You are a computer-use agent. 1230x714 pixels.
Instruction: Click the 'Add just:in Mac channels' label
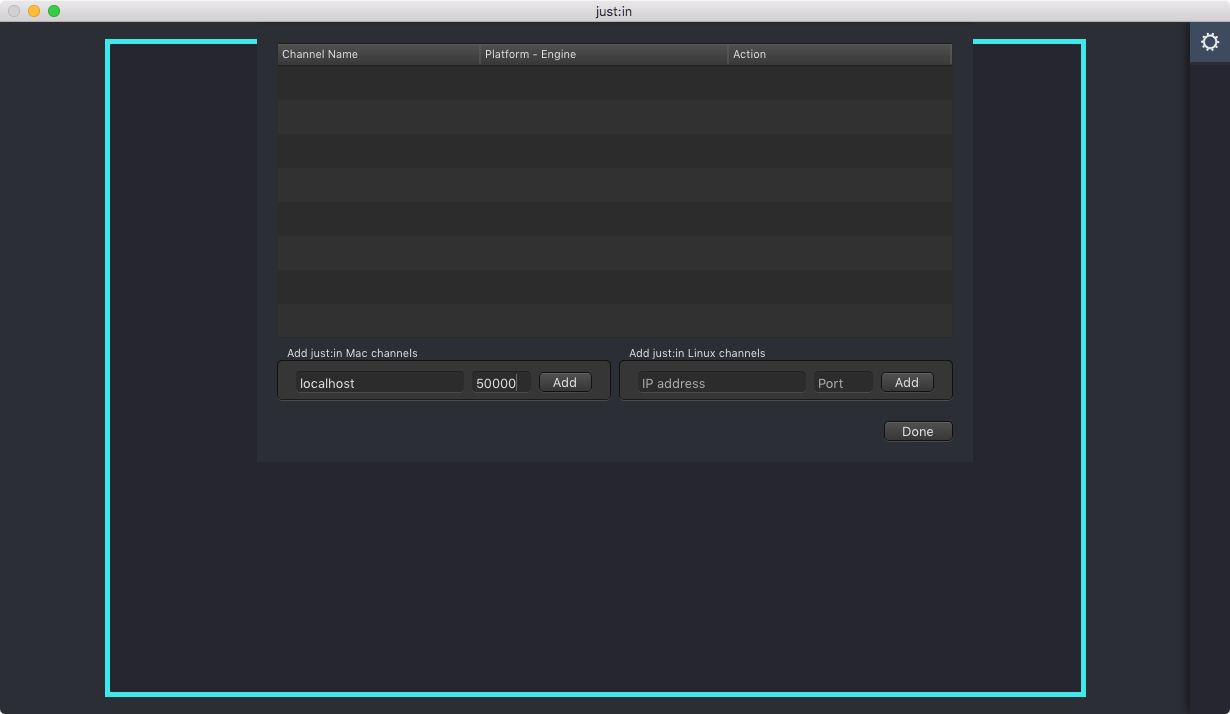click(x=352, y=353)
